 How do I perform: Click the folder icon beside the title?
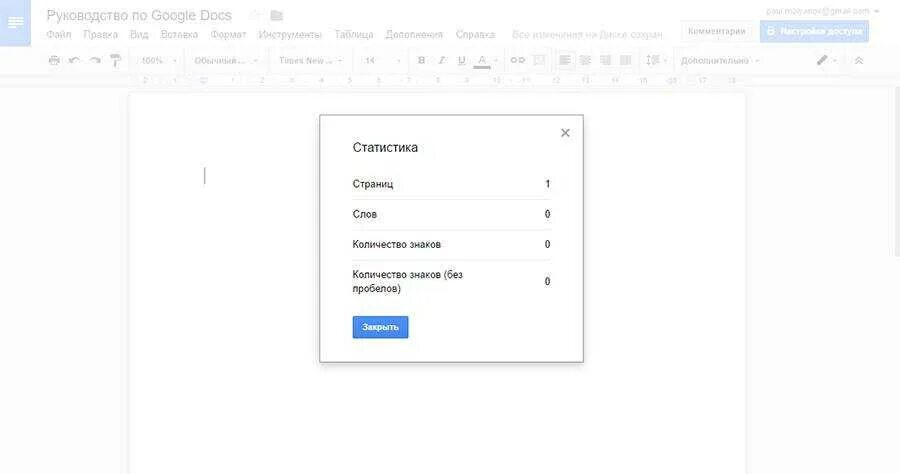pyautogui.click(x=277, y=15)
